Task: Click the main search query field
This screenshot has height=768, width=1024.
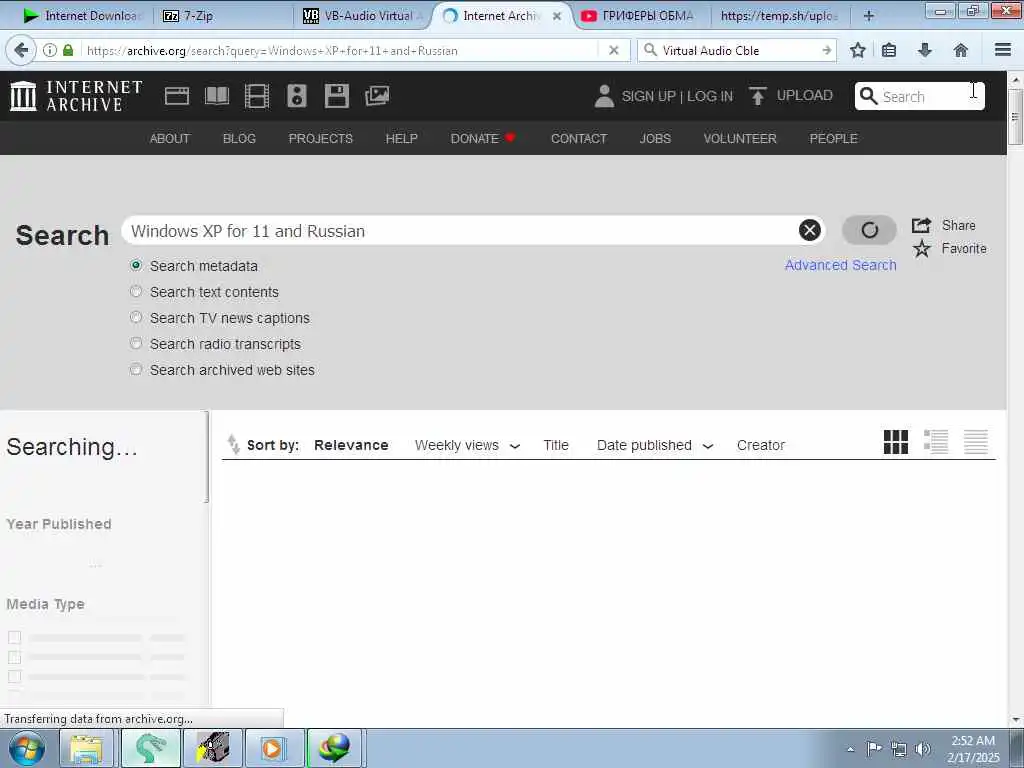Action: pos(460,231)
